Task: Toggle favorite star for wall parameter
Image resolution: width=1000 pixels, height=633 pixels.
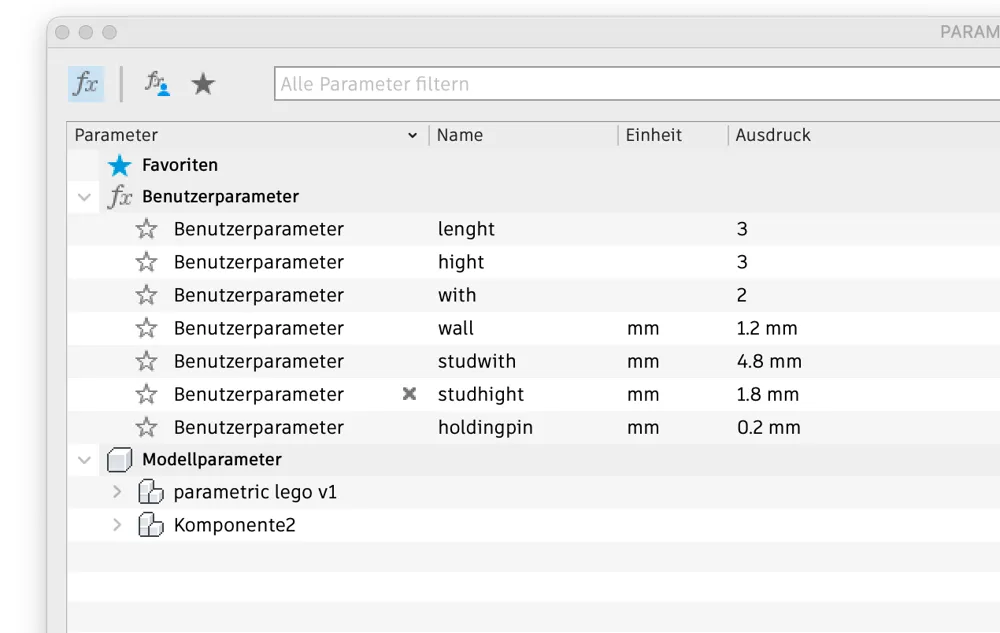Action: pos(147,328)
